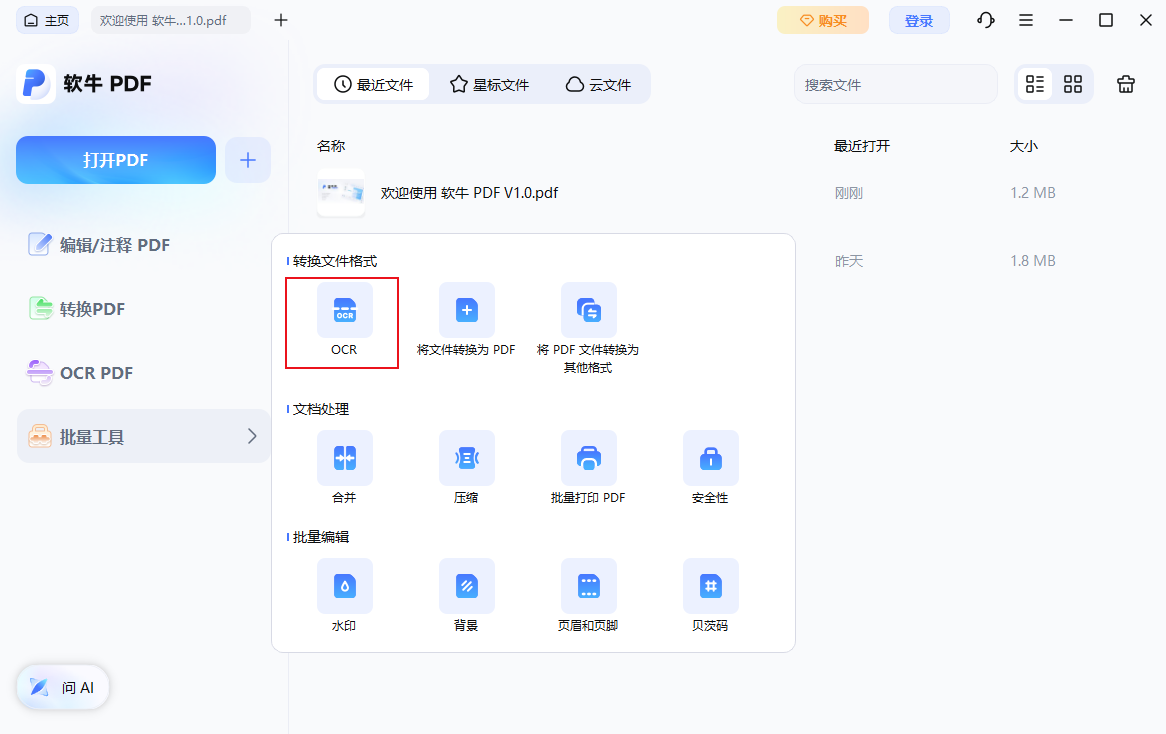The width and height of the screenshot is (1166, 734).
Task: Click the 软牛 PDF logo icon
Action: [36, 83]
